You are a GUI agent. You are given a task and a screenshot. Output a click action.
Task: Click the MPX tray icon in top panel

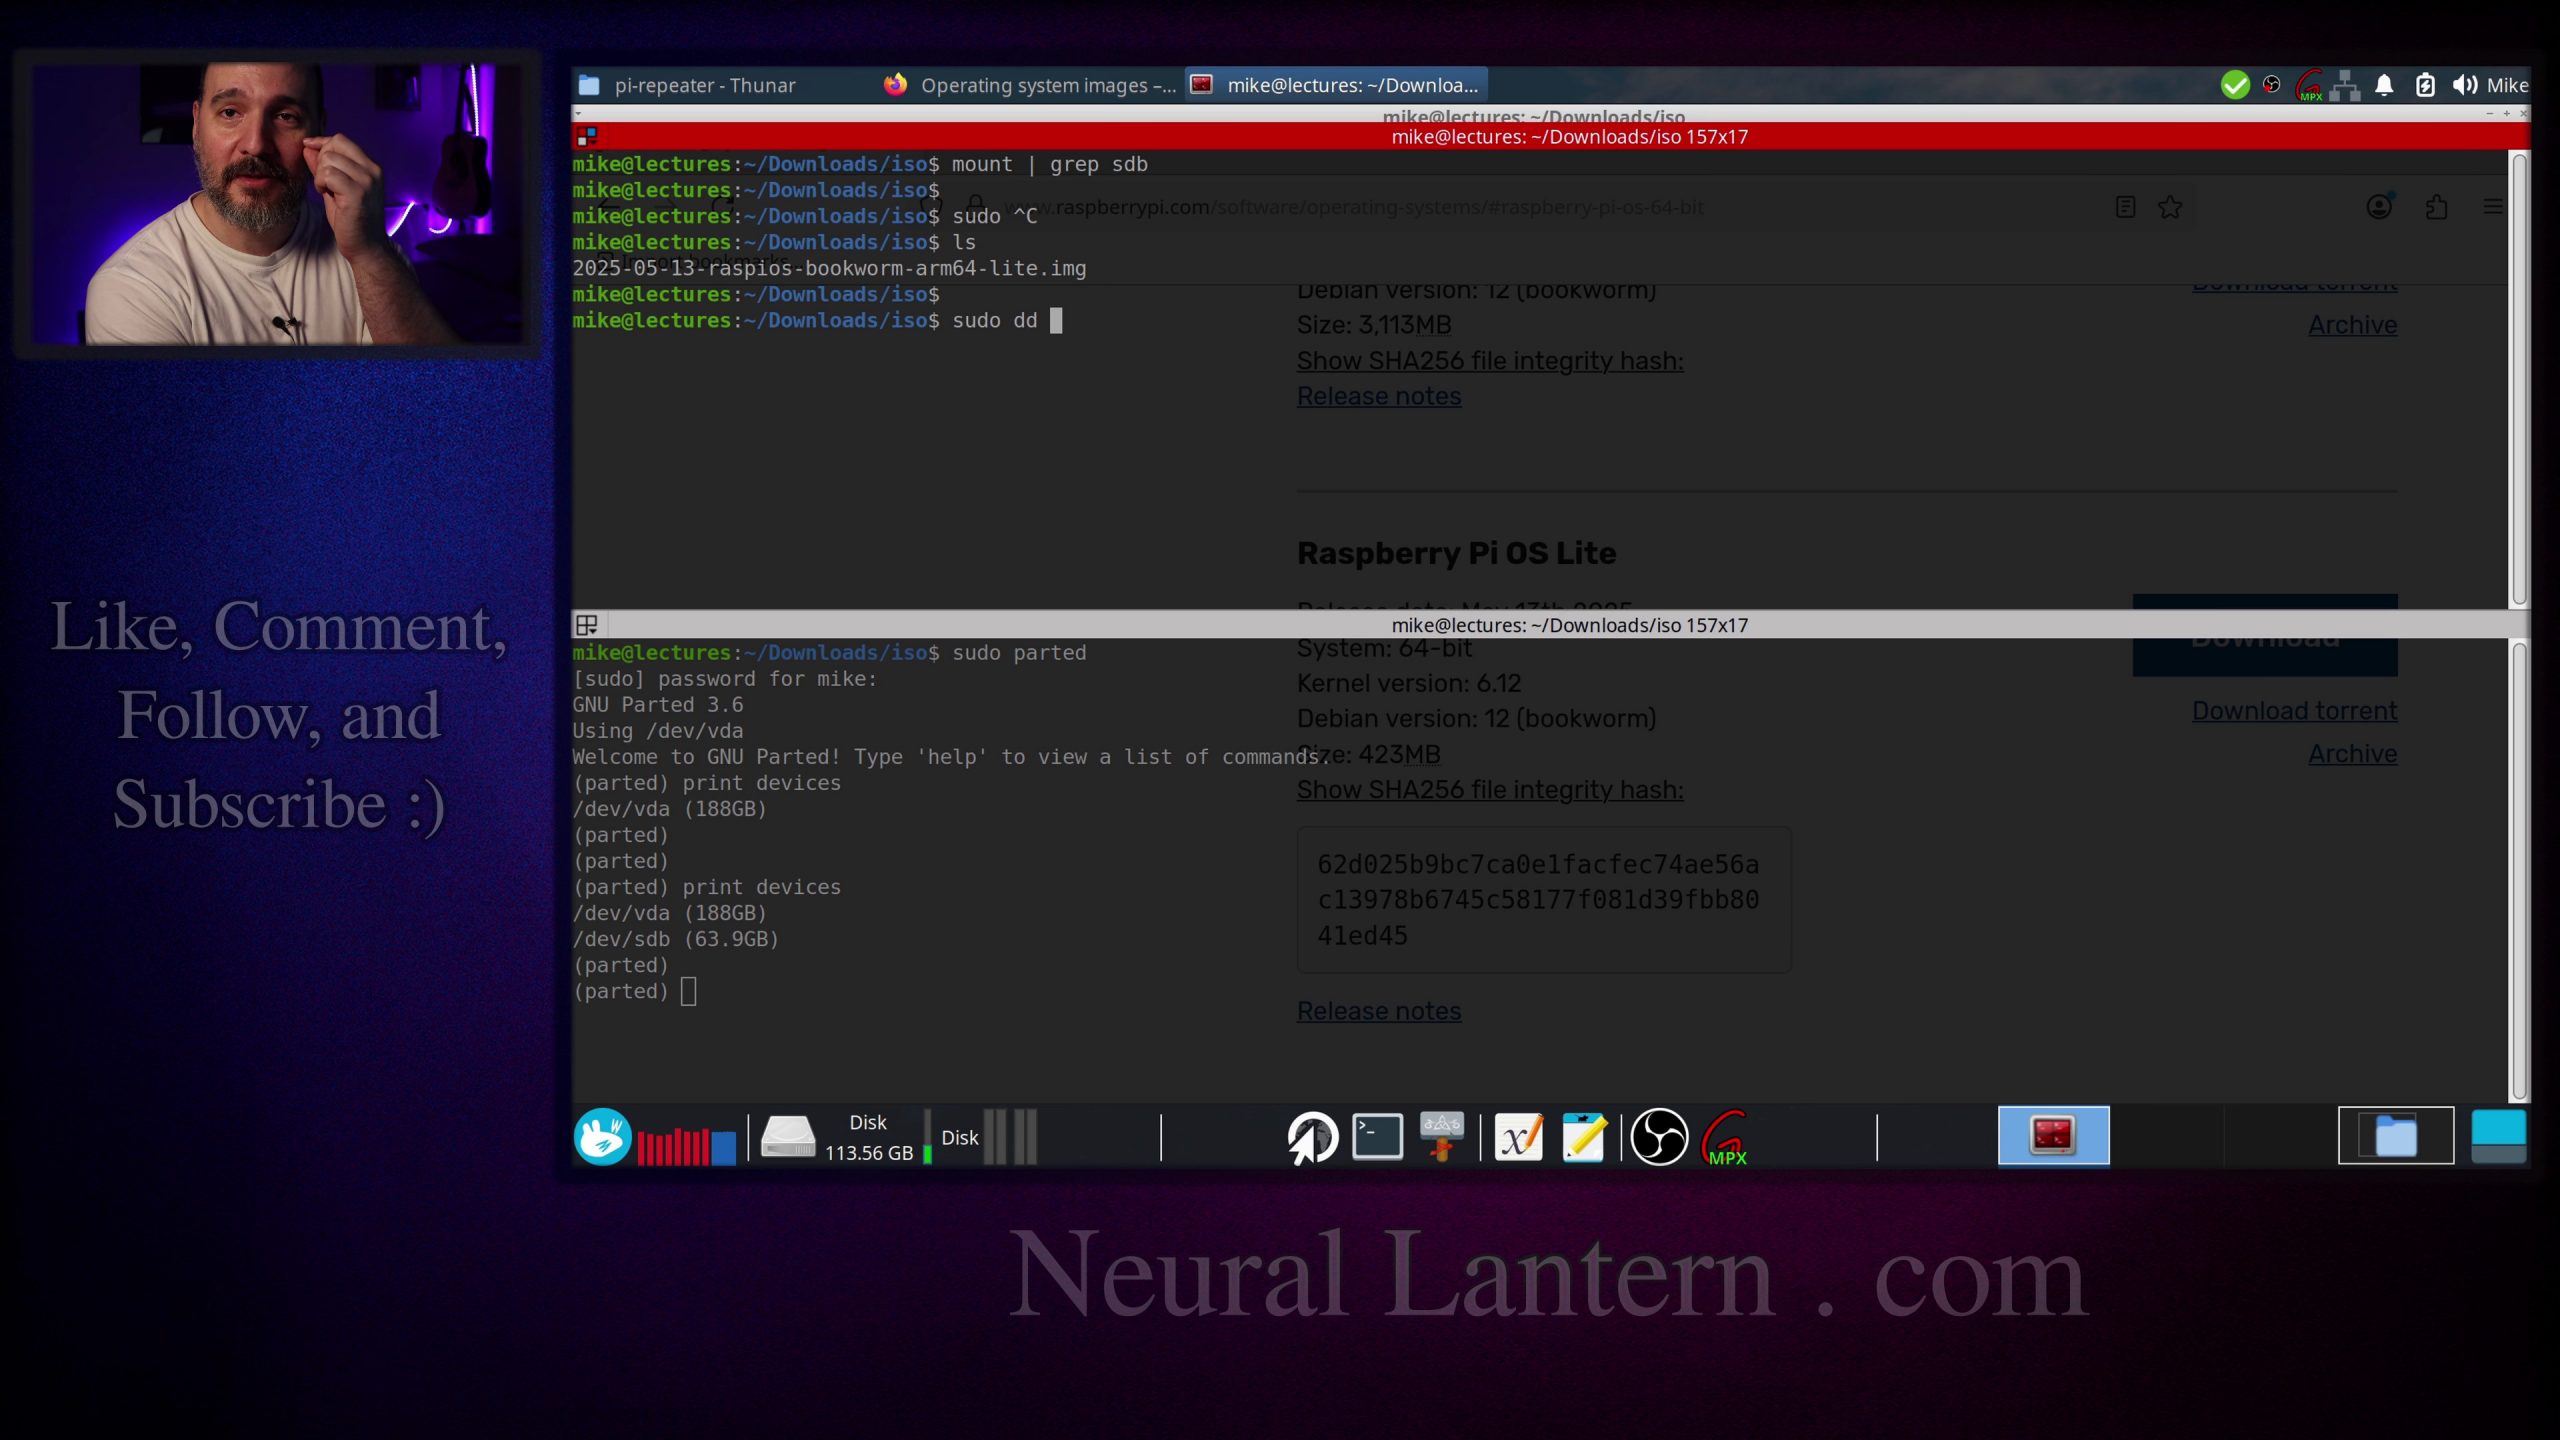tap(2309, 85)
